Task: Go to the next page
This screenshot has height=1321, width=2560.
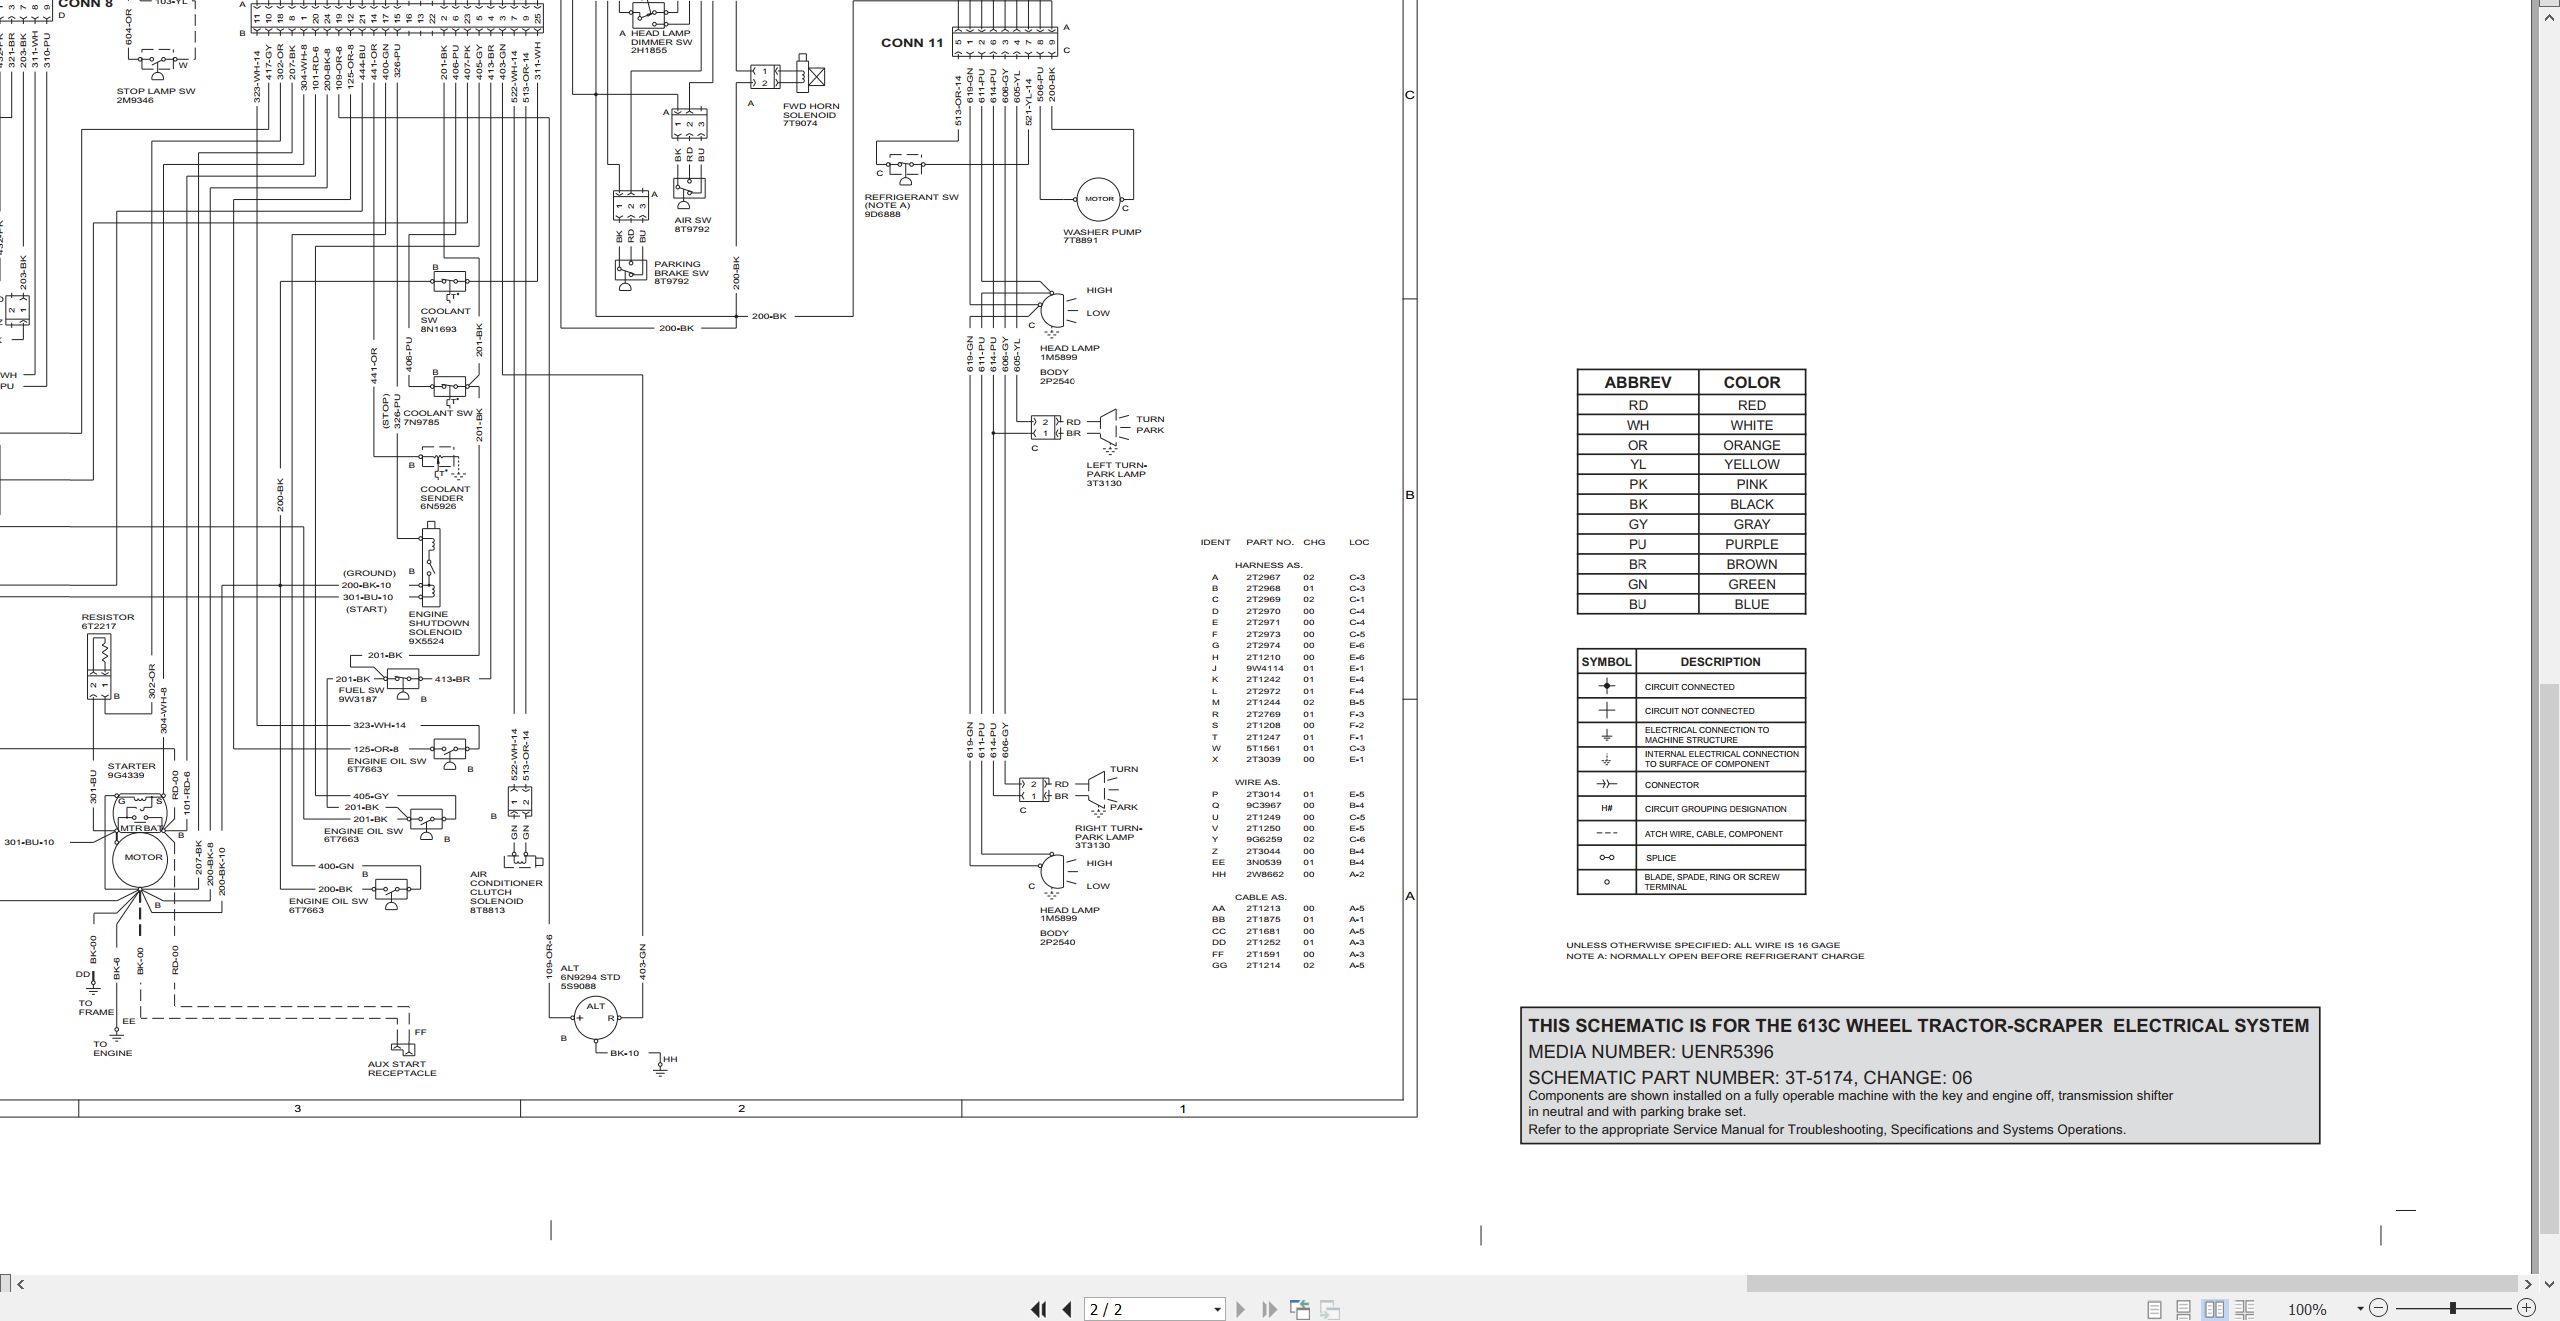Action: tap(1241, 1309)
